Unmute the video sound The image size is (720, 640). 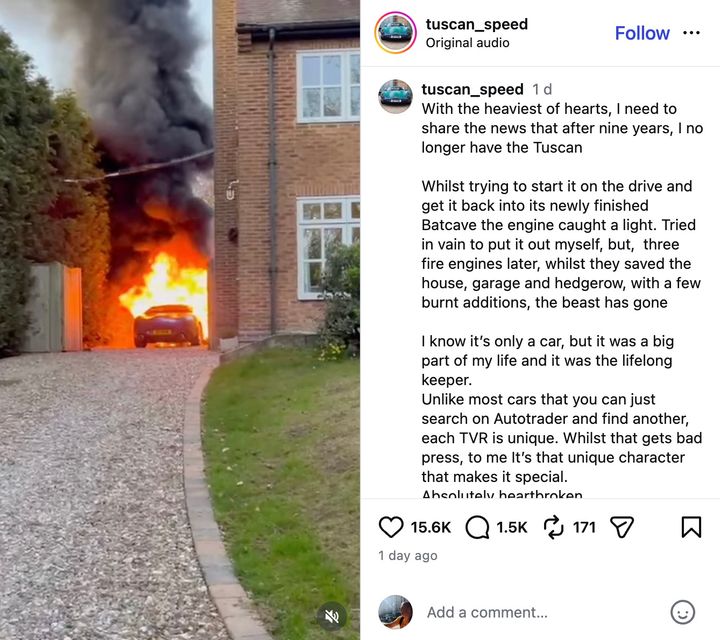click(x=332, y=616)
